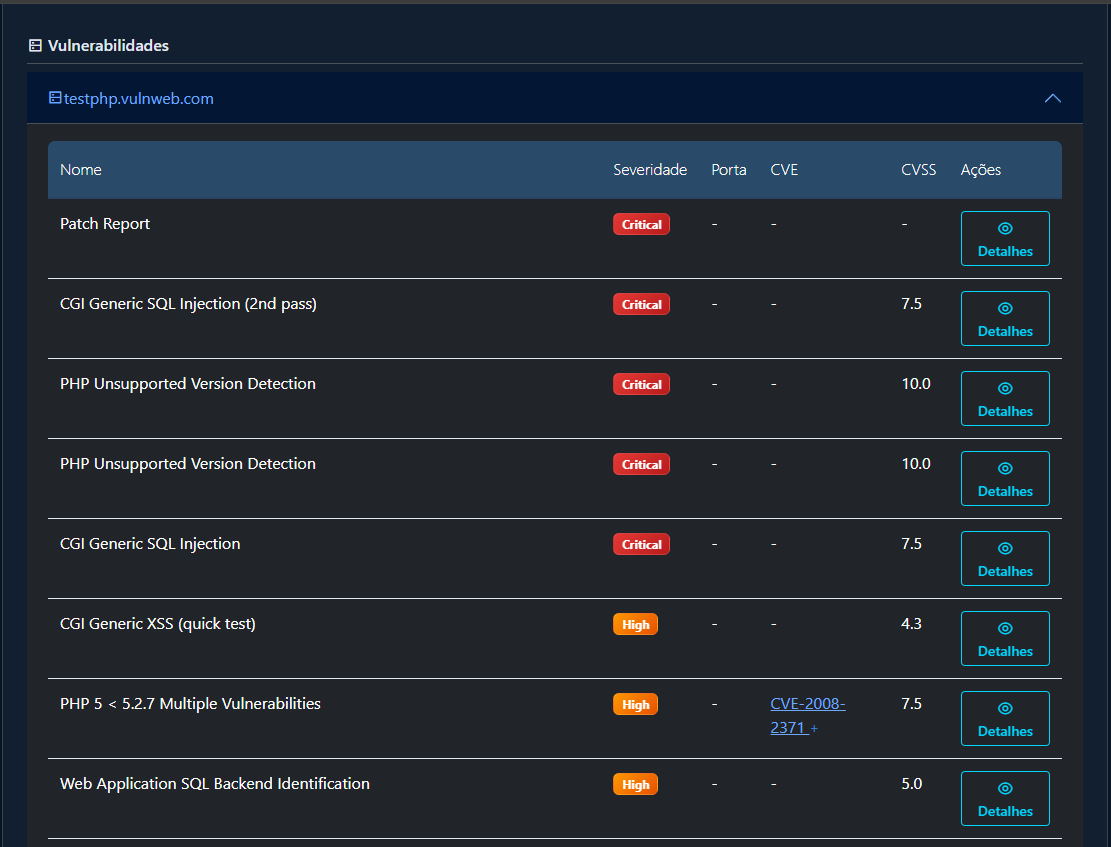Click the eye icon for CGI Generic SQL Injection (2nd pass)
Screen dimensions: 1111x847
[1005, 308]
